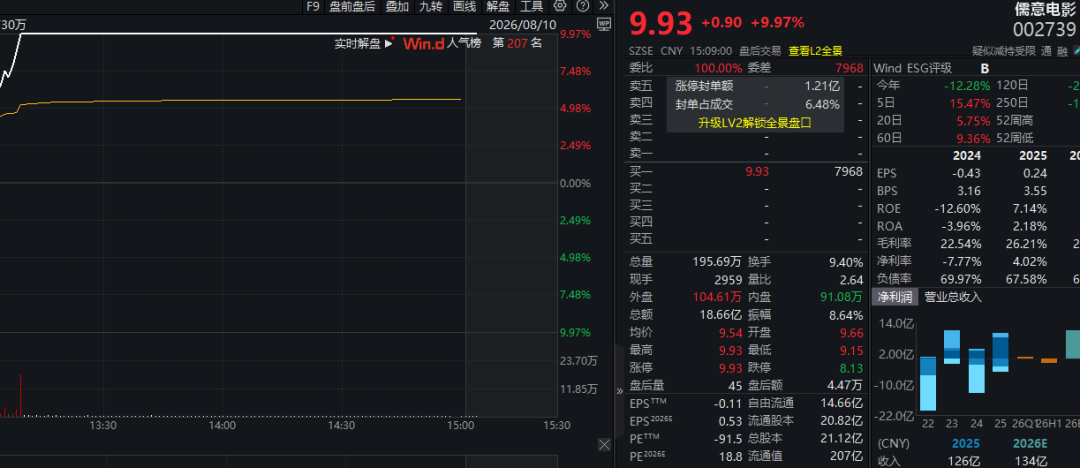Open the 盘前盘后 toolbar option
This screenshot has height=468, width=1080.
(x=352, y=6)
